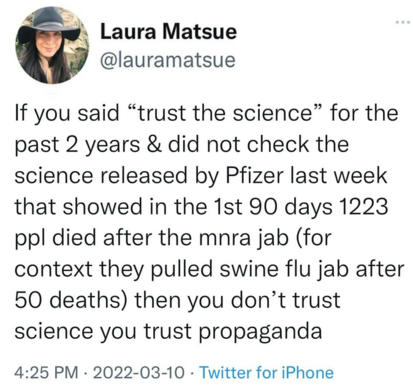Open the three-dot more options menu
413x388 pixels.
(402, 23)
